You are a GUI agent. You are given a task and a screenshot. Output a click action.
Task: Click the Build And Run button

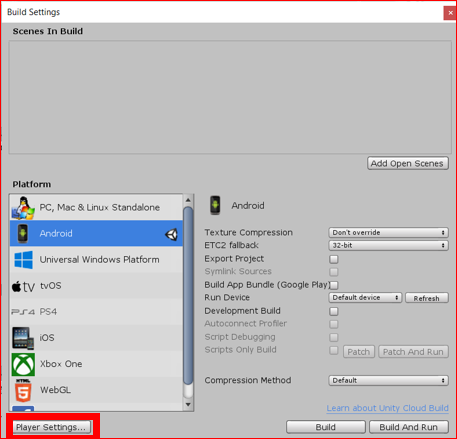[409, 427]
